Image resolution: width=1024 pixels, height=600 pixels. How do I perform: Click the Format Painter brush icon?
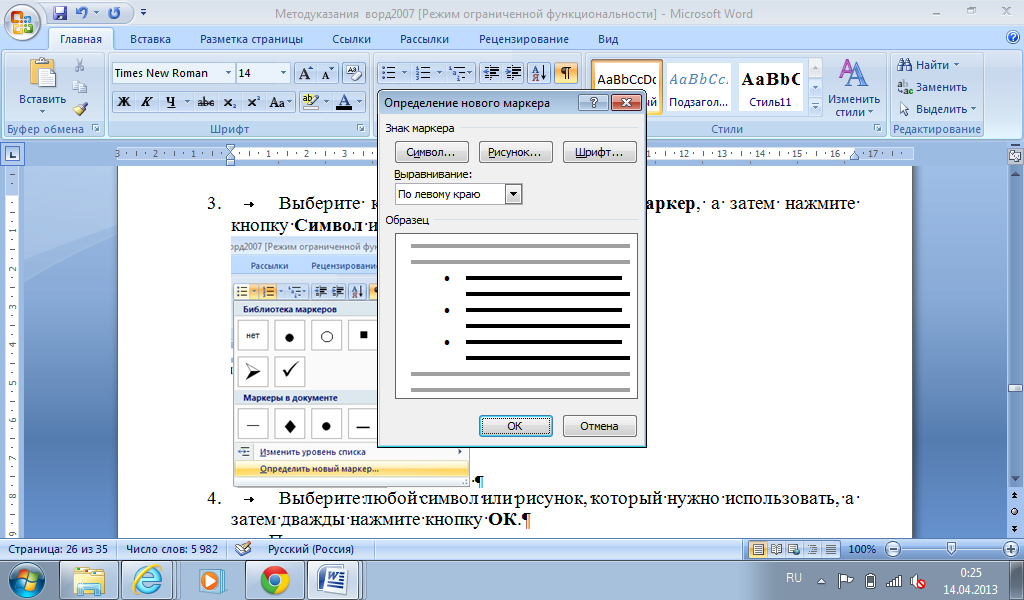pyautogui.click(x=80, y=108)
